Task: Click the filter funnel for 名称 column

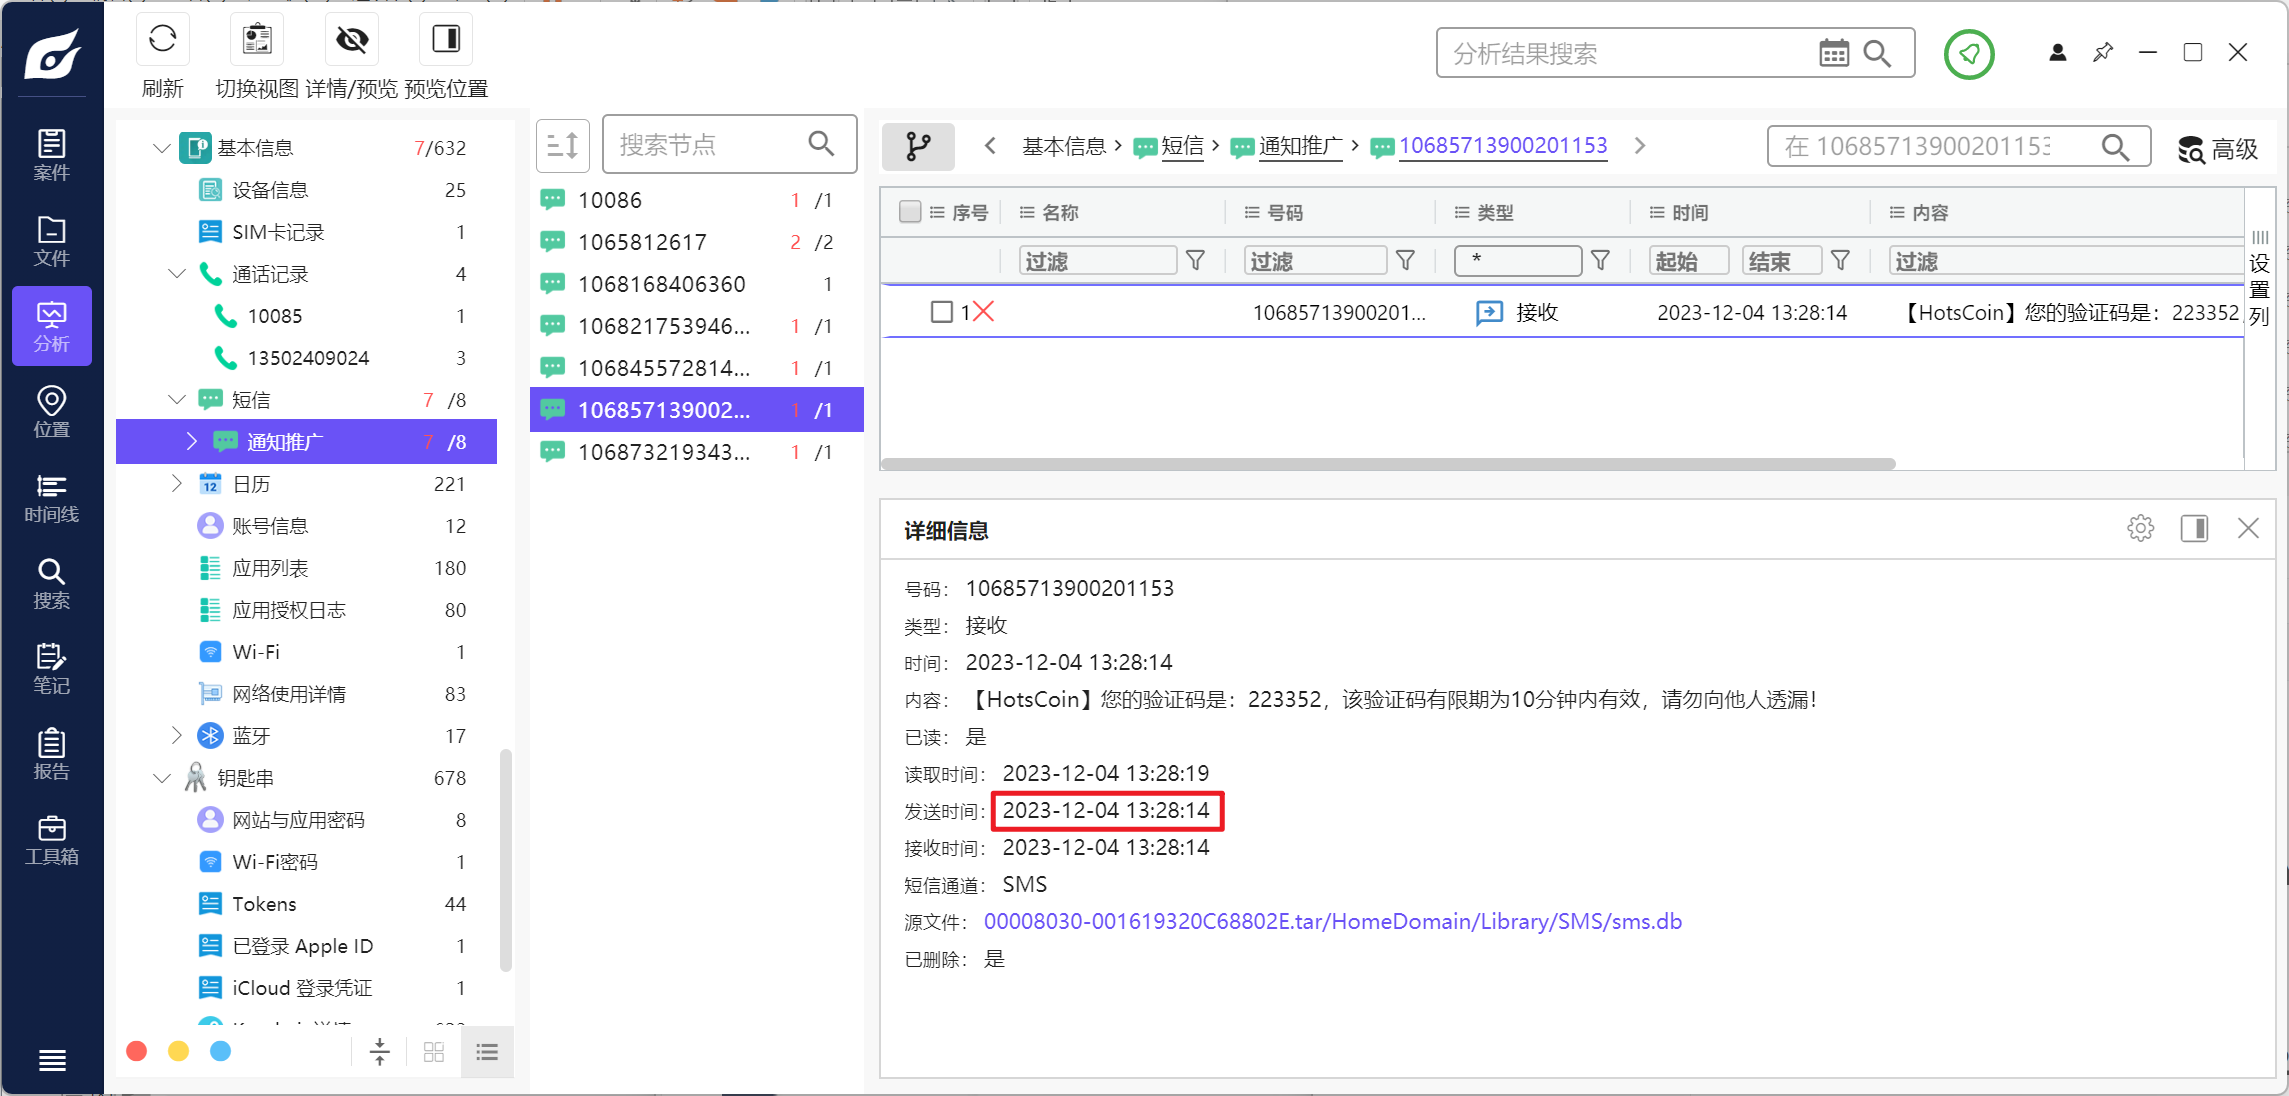Action: coord(1195,261)
